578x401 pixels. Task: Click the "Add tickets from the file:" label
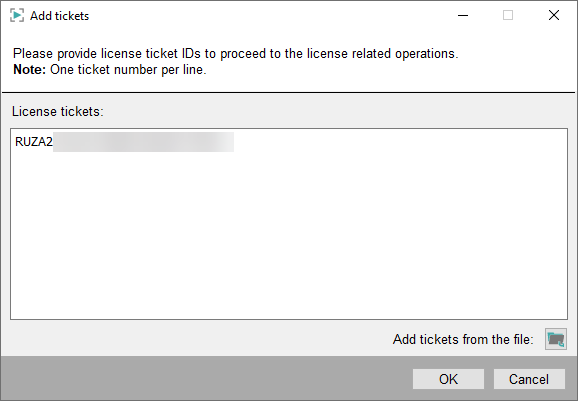(x=463, y=339)
